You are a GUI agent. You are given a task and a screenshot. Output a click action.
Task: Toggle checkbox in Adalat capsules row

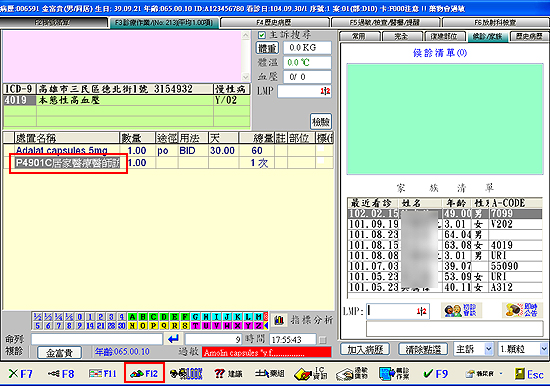click(320, 150)
